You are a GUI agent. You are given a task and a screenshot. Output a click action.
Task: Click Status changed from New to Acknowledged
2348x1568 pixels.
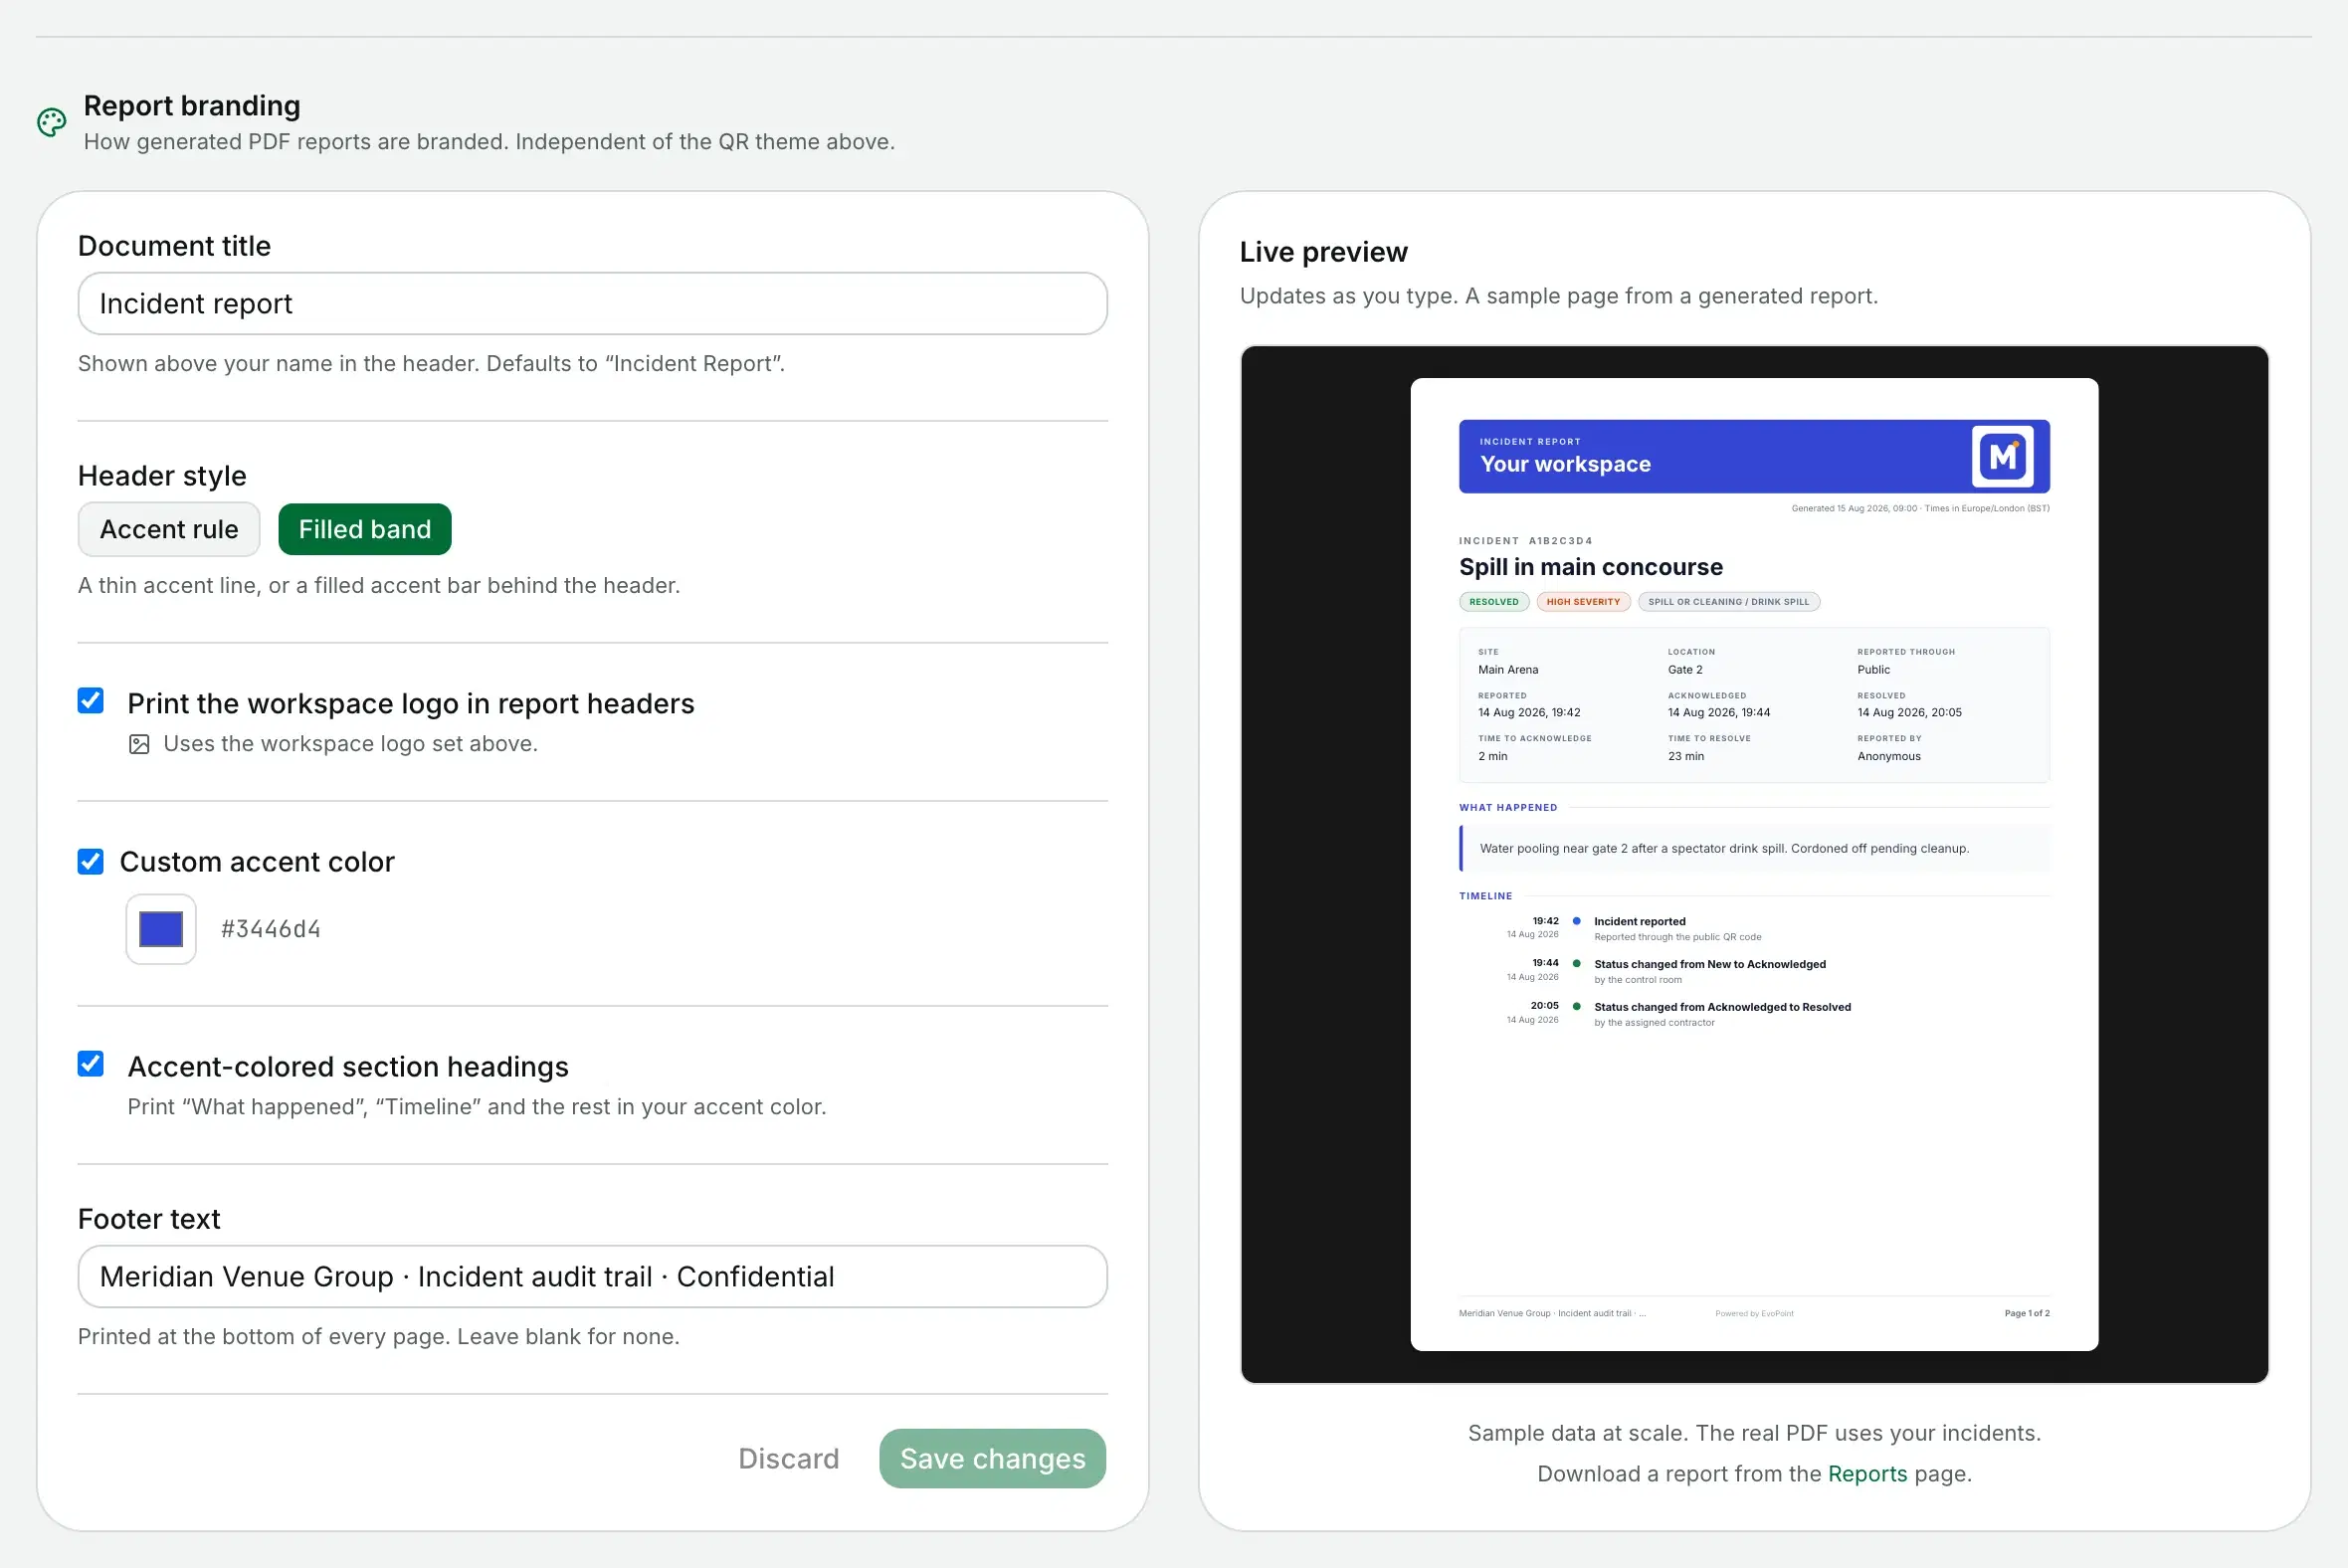coord(1710,964)
